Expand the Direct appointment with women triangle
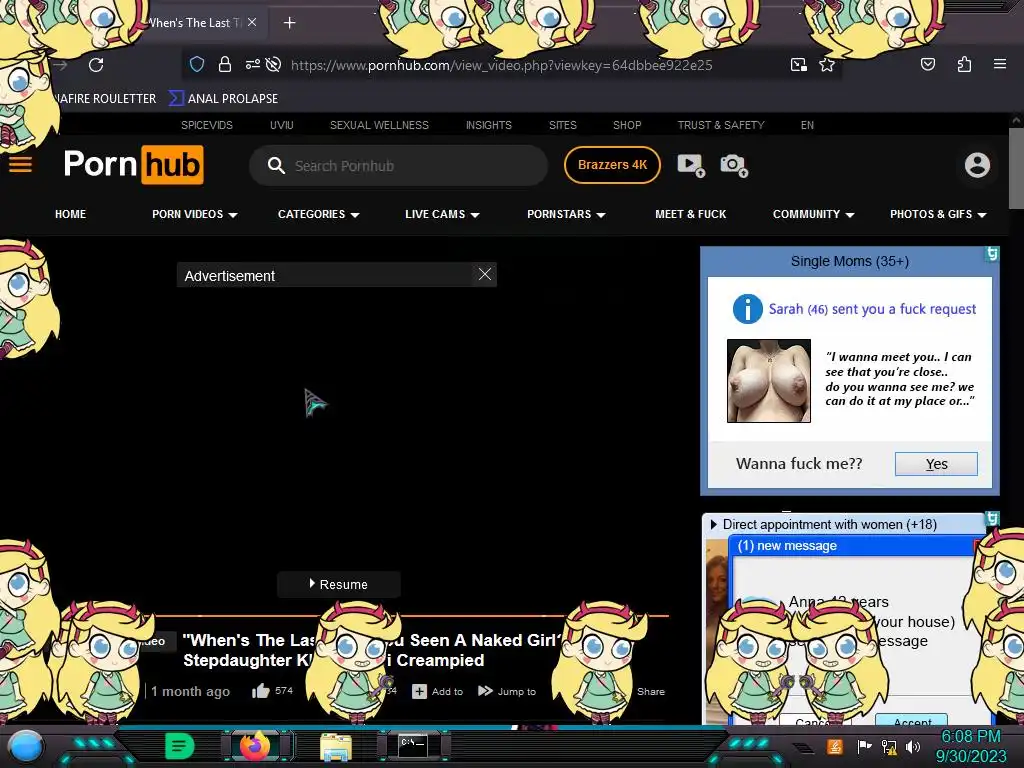 (x=713, y=524)
